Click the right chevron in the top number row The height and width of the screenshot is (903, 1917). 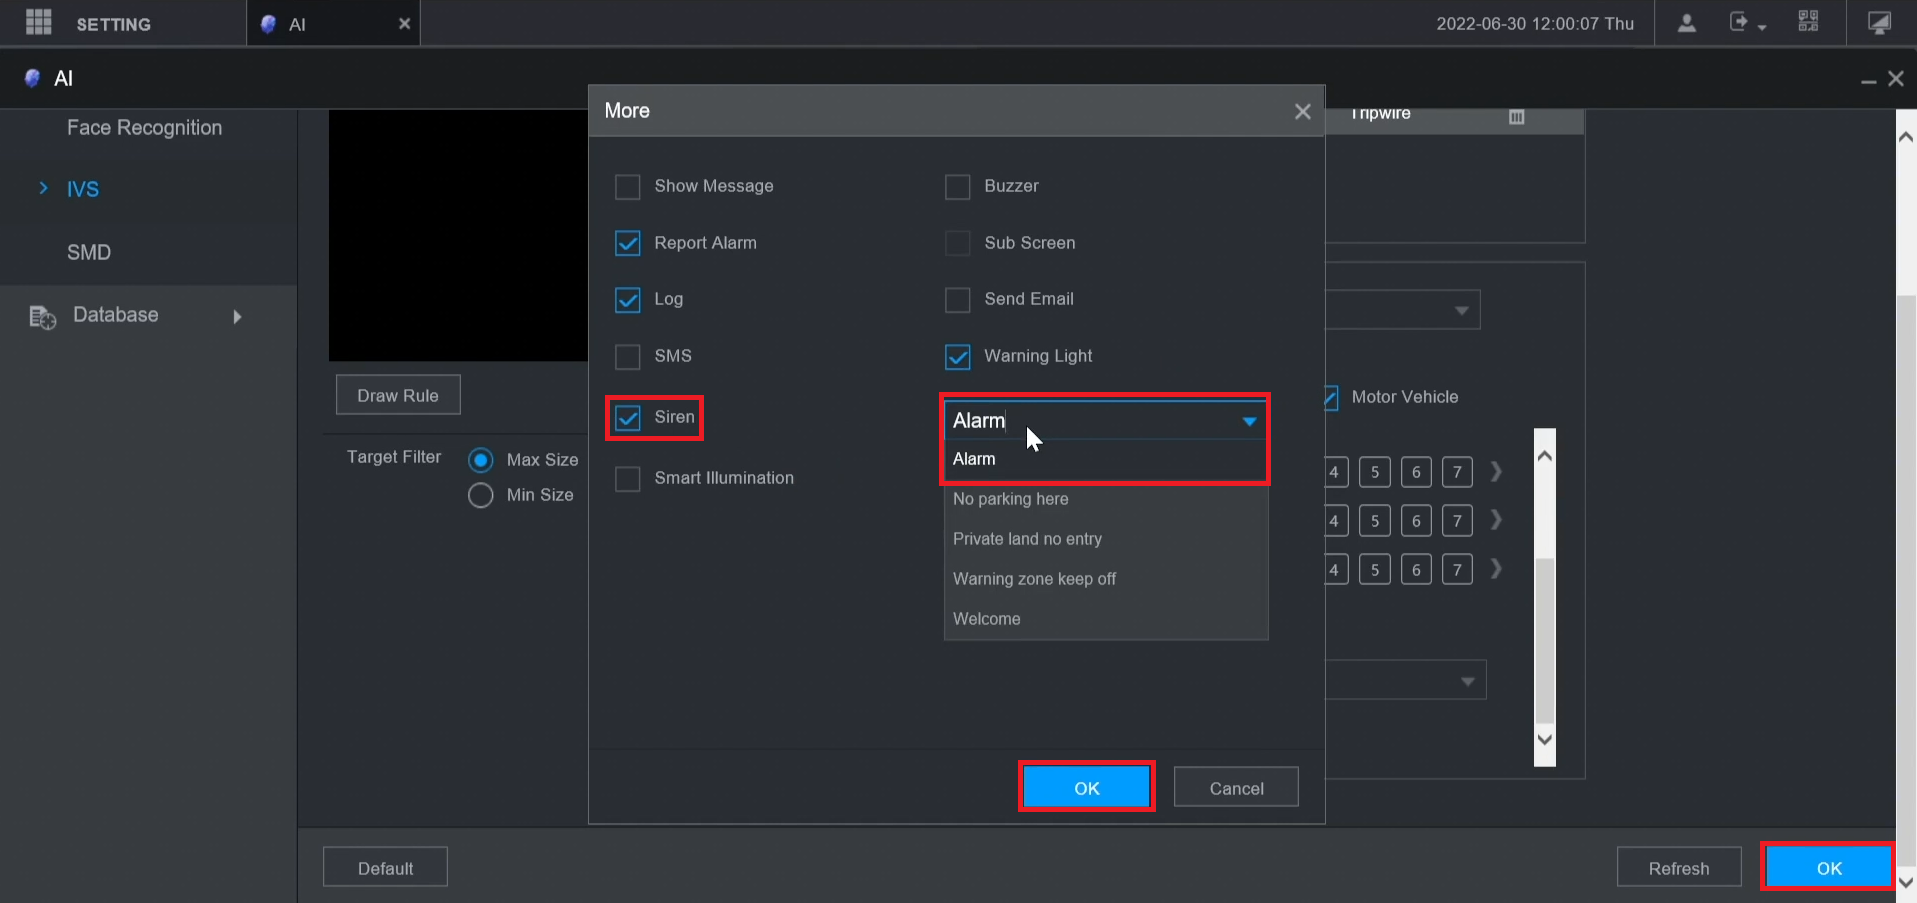click(1496, 471)
